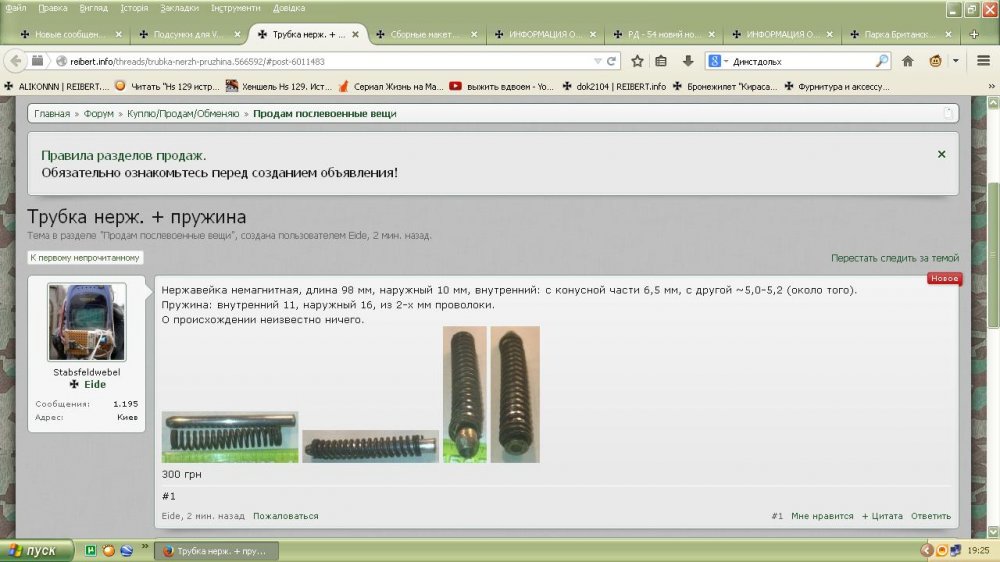Open the rightmost vertical spring photo

pos(515,394)
